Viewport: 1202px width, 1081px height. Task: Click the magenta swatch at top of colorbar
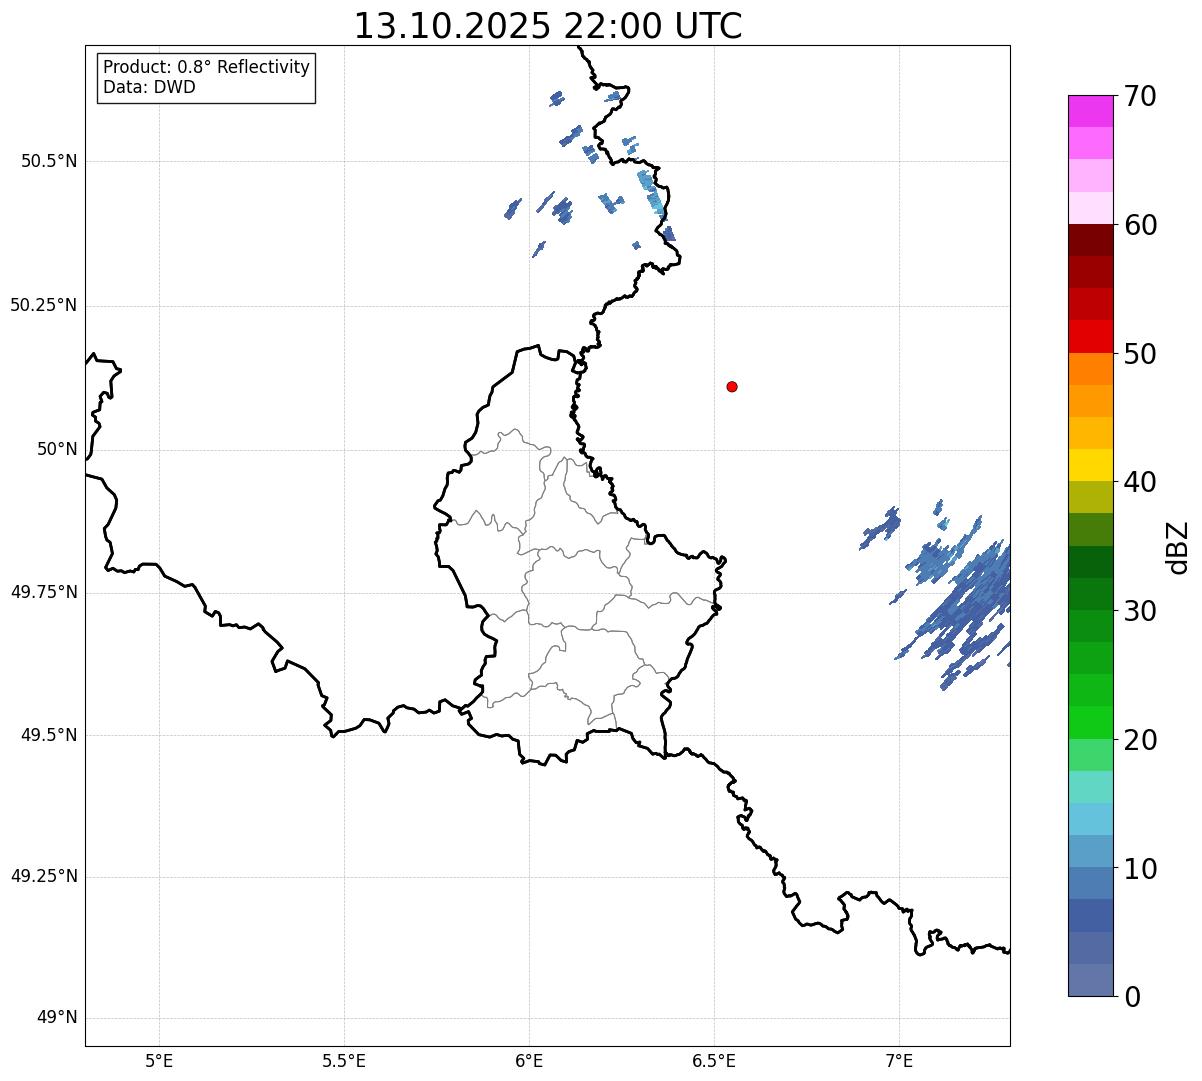(x=1090, y=111)
